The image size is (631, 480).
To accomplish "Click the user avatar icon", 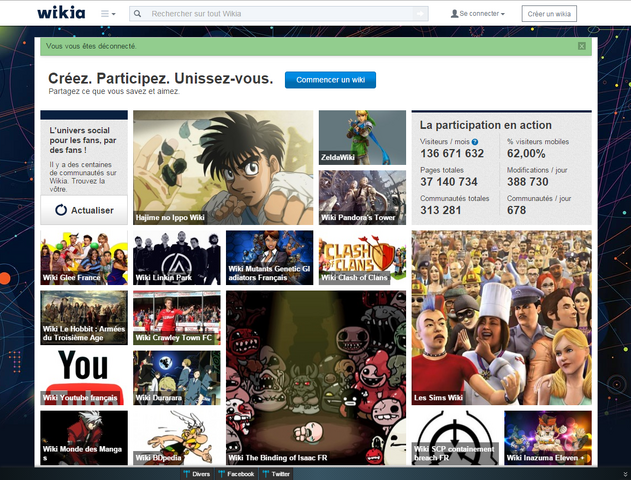I will (454, 14).
